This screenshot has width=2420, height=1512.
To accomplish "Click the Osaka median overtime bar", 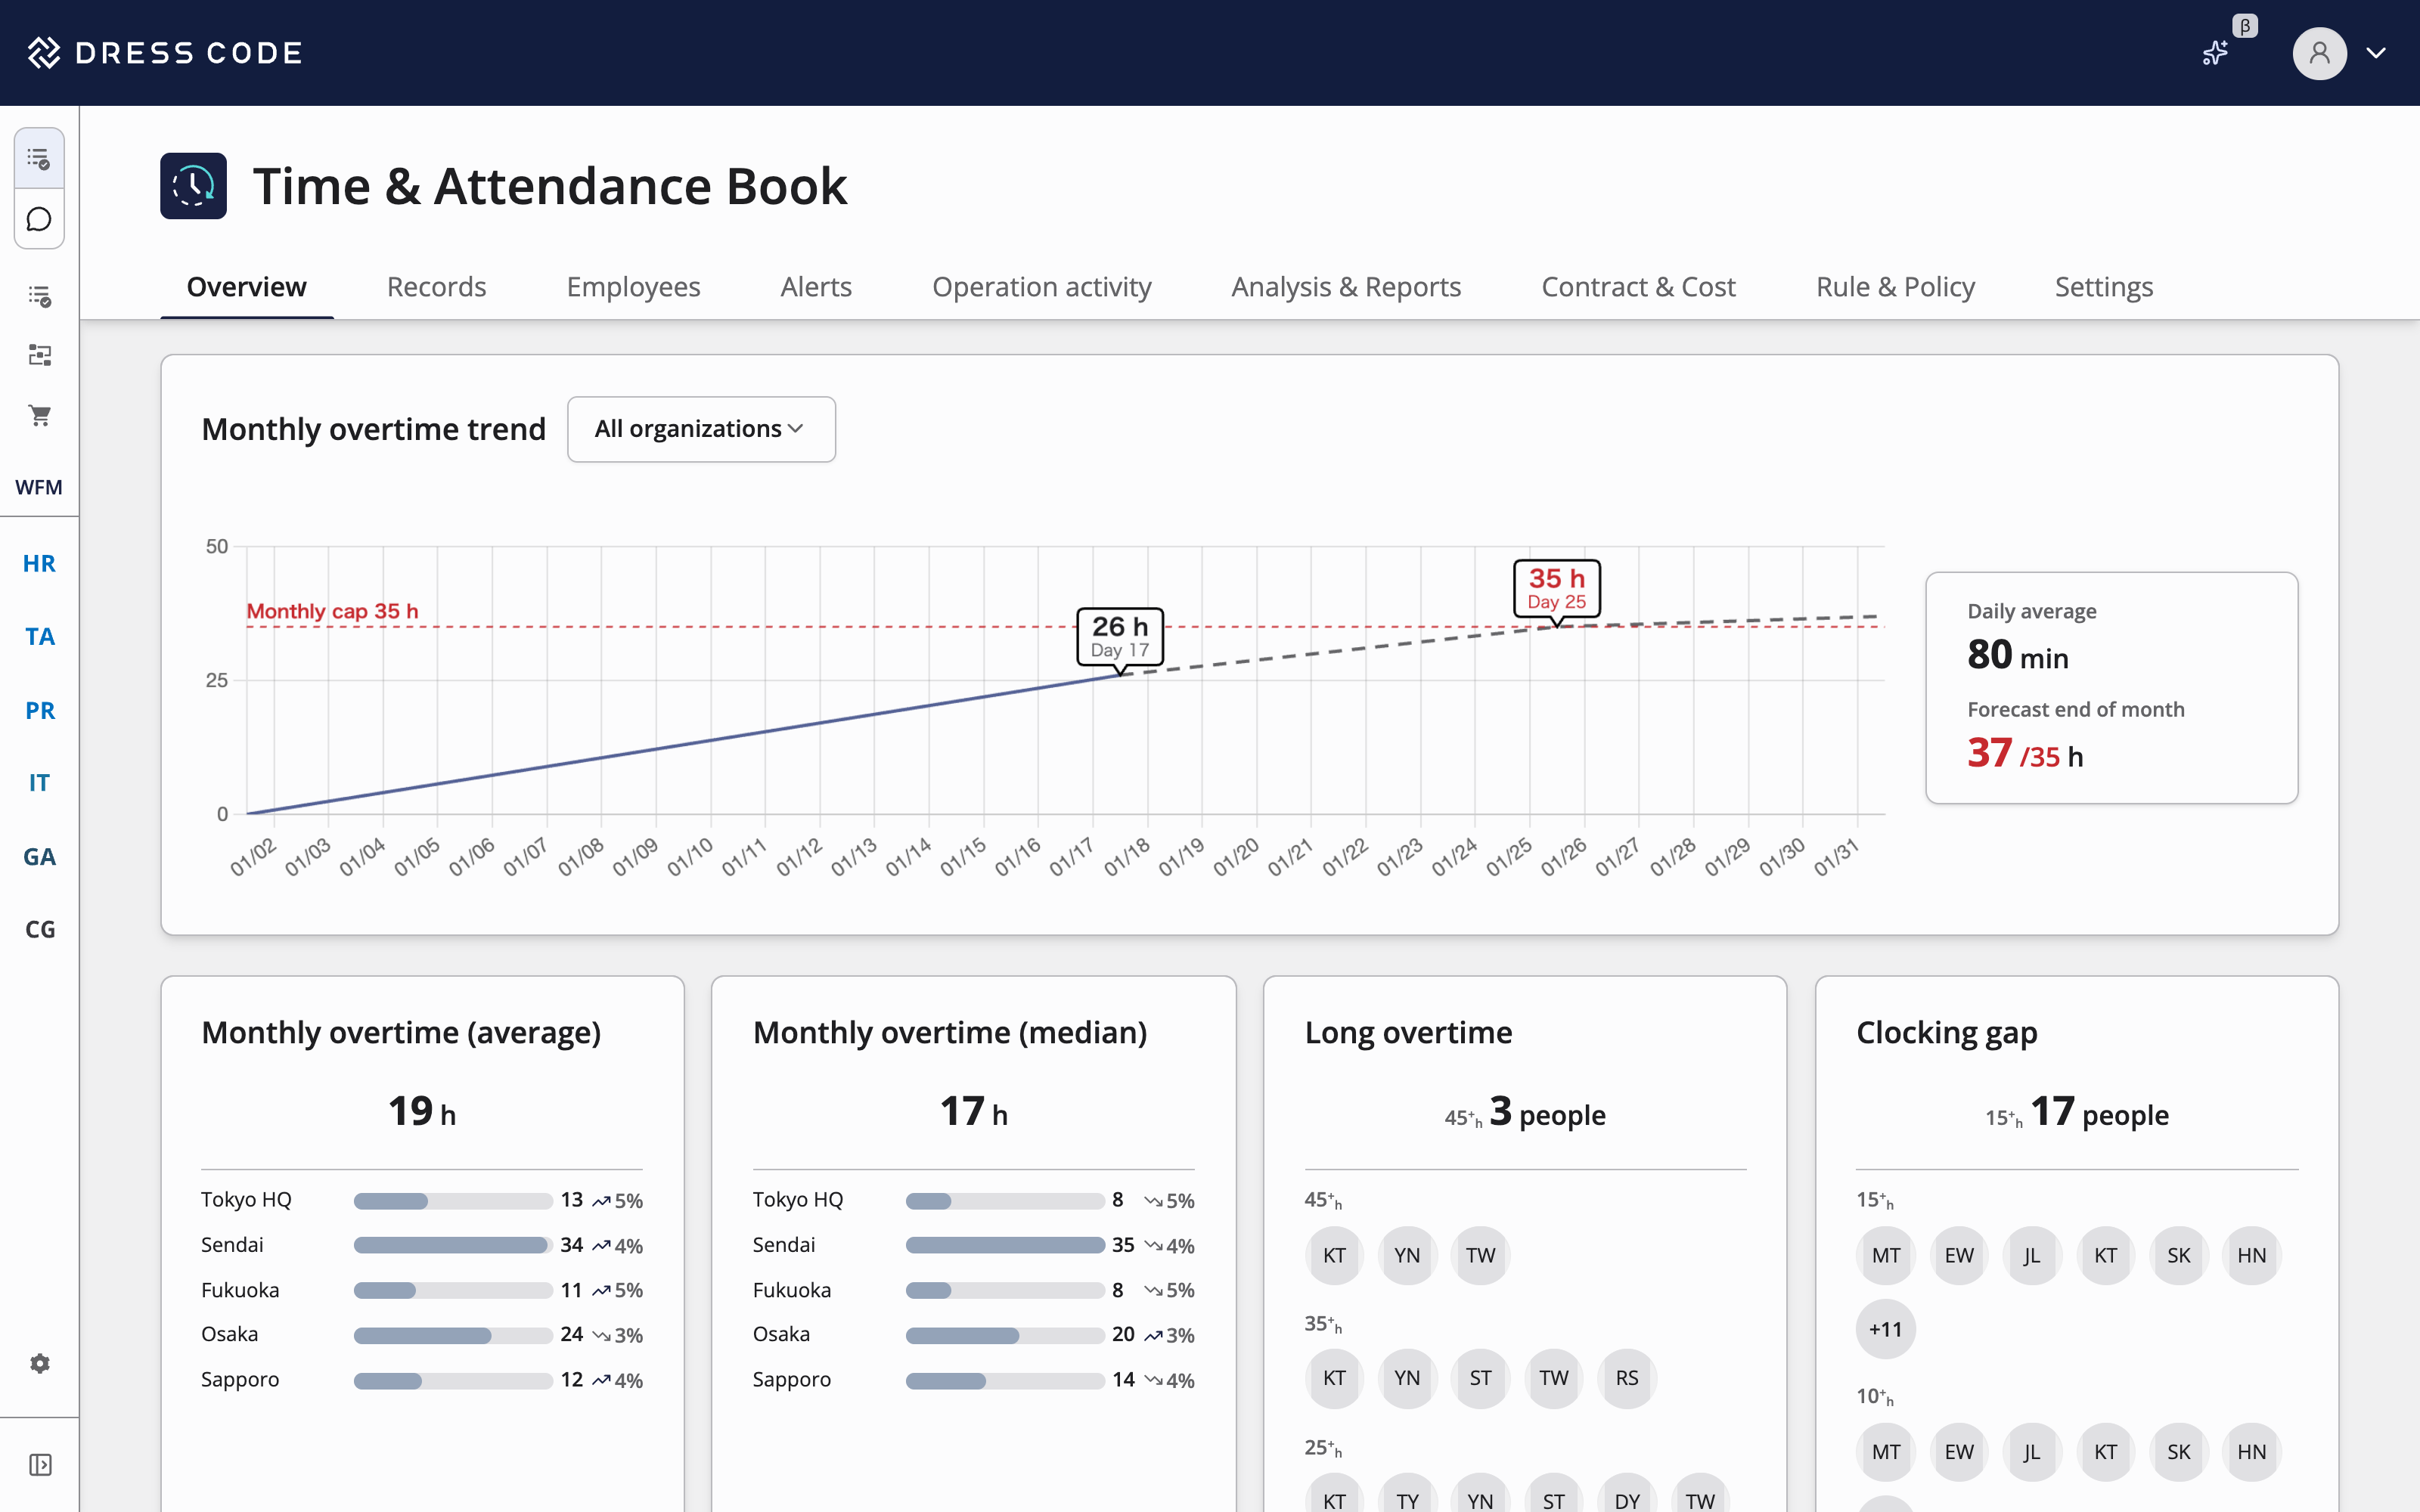I will [x=1004, y=1335].
